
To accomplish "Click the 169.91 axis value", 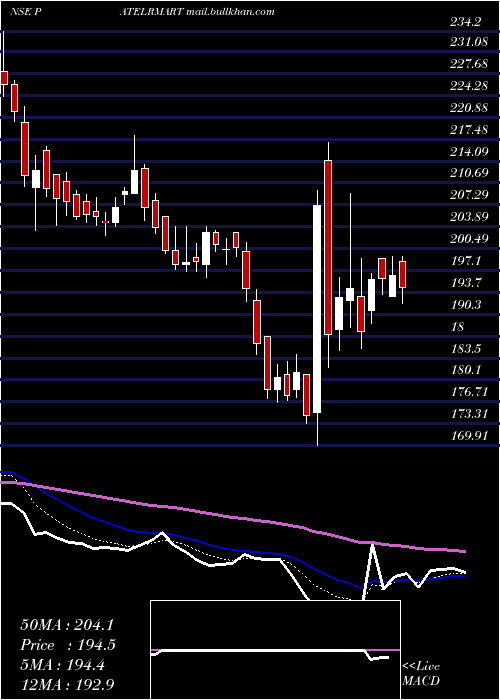I will (468, 435).
